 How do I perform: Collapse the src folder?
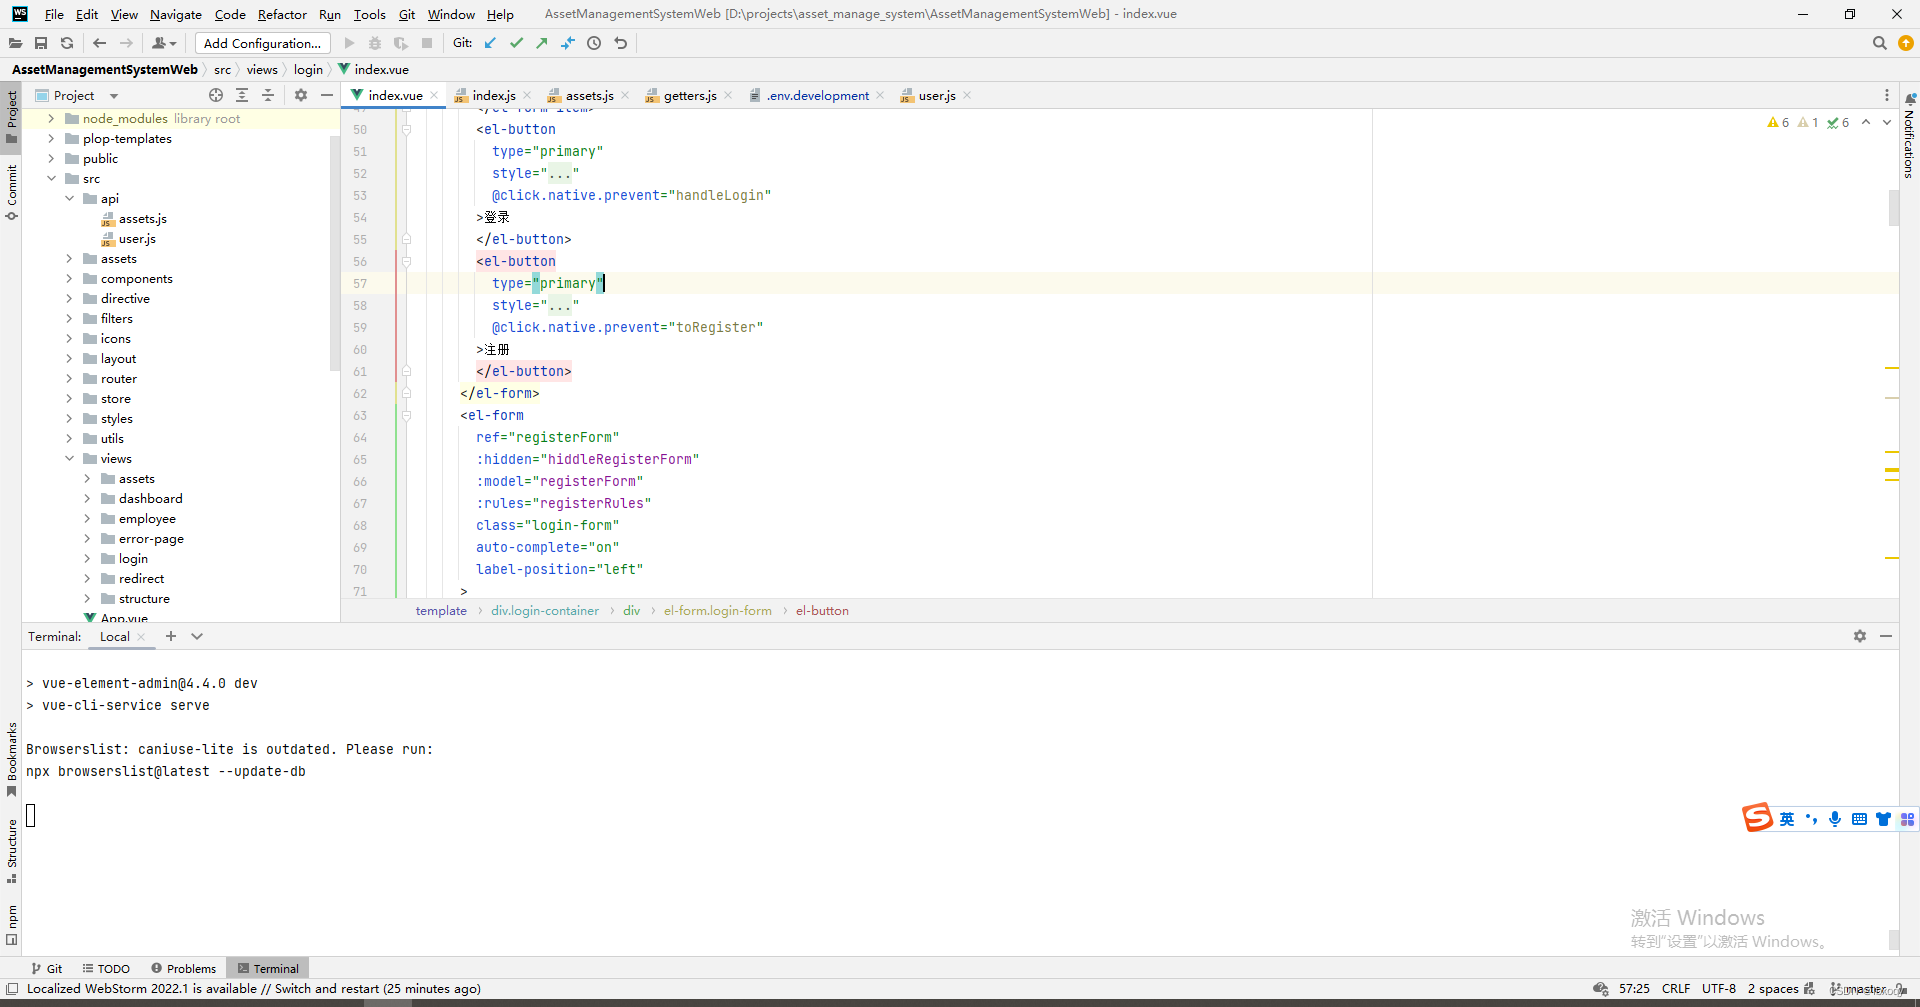tap(51, 178)
